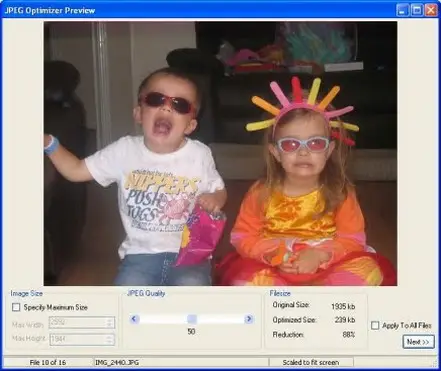The width and height of the screenshot is (441, 371).
Task: Click the JPEG Optimizer Preview title text
Action: pos(50,10)
